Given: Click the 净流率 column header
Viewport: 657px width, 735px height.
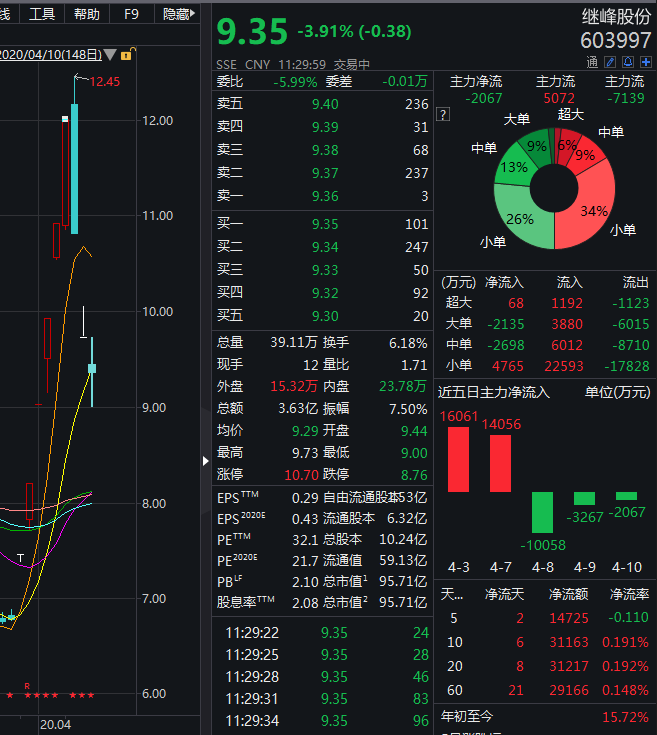Looking at the screenshot, I should pos(629,594).
